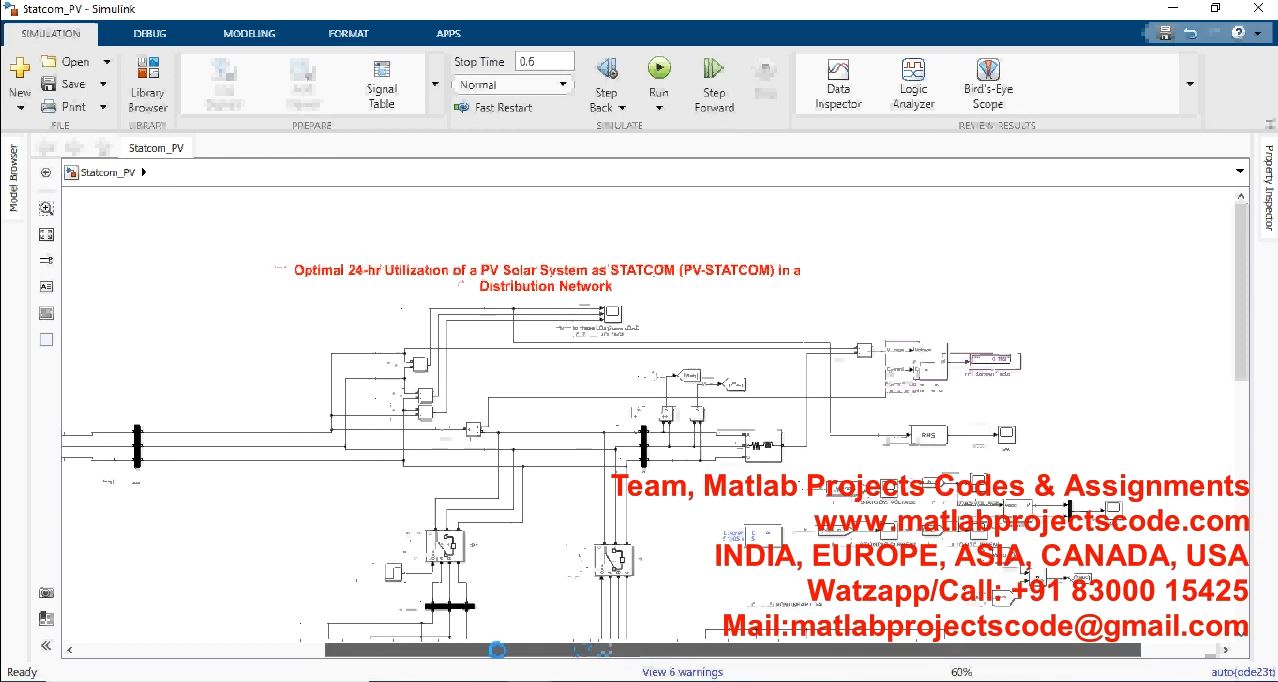Click the quick access save icon

point(1166,33)
